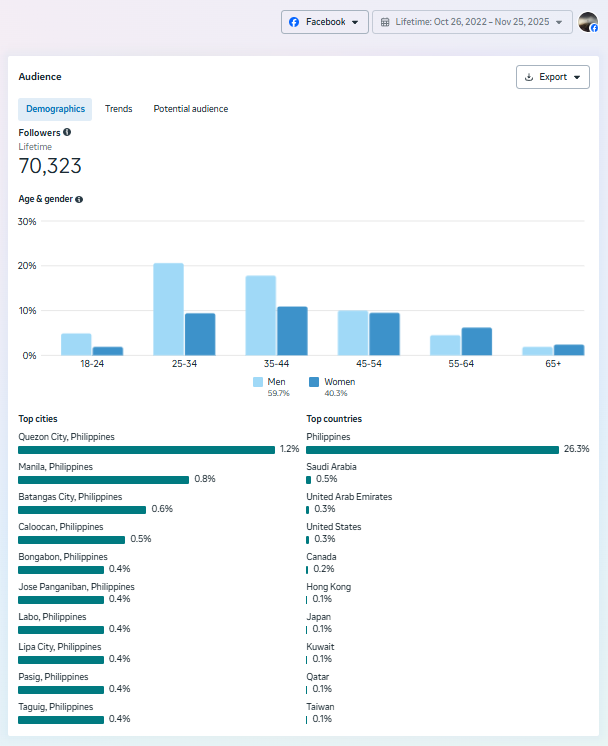Click the Quezon City percentage bar

pyautogui.click(x=146, y=450)
